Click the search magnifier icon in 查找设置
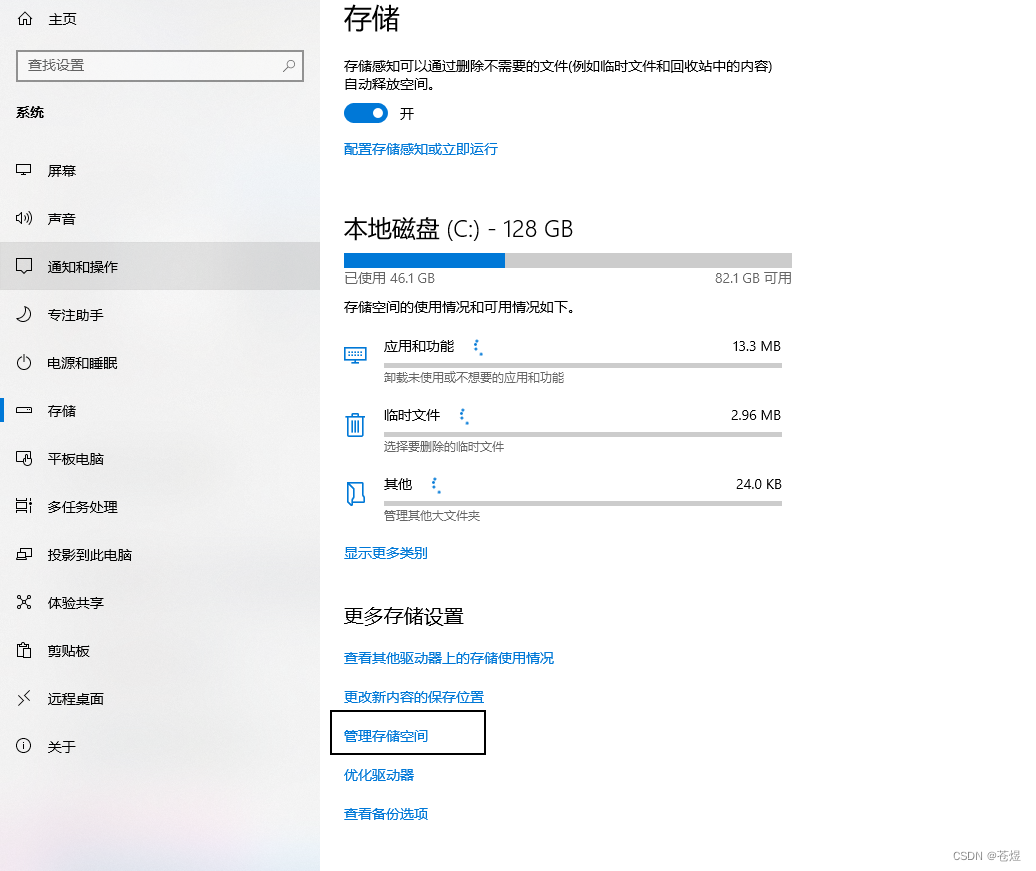Viewport: 1036px width, 871px height. pos(289,65)
